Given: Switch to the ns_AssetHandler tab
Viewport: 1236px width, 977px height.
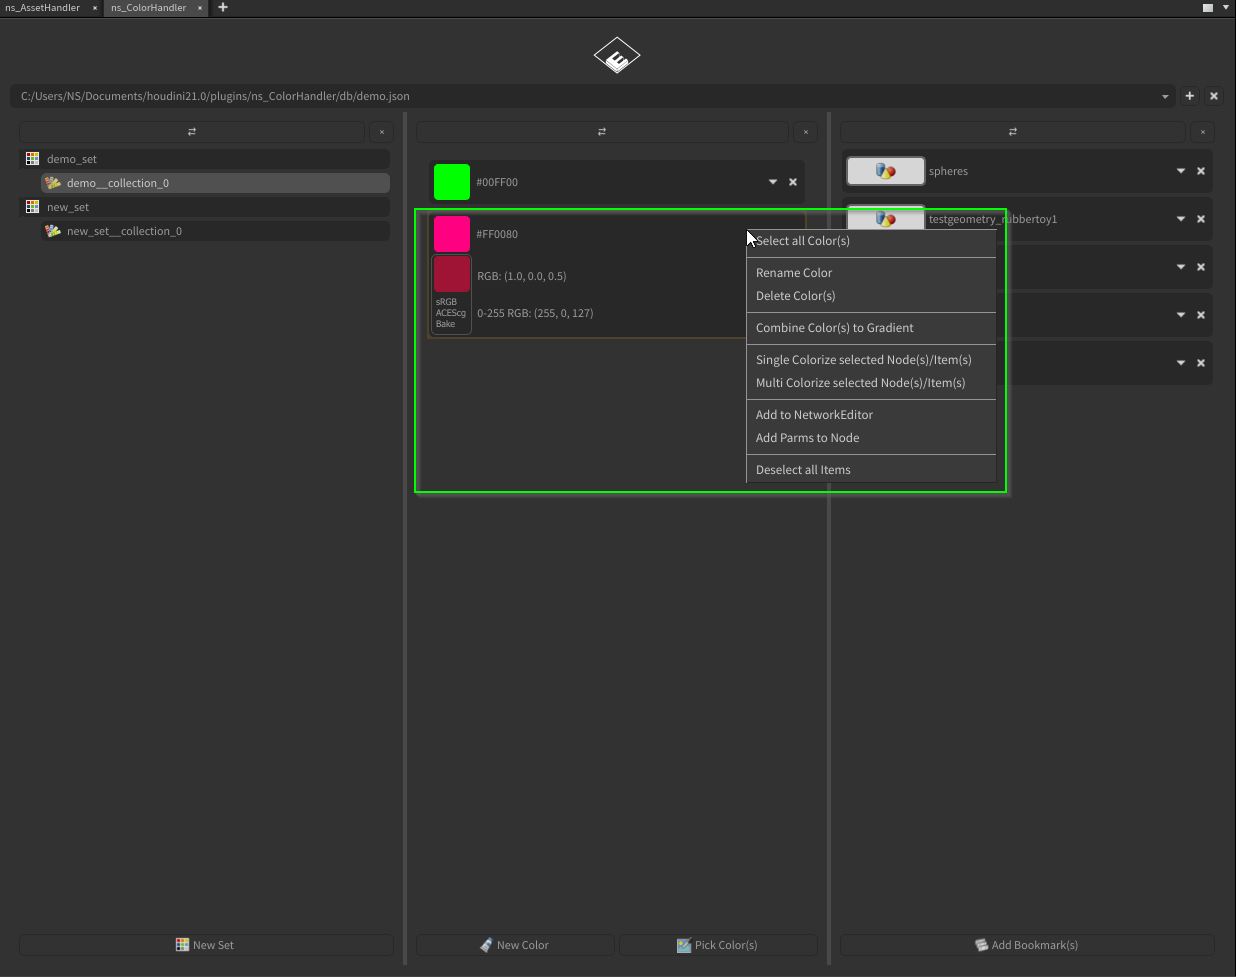Looking at the screenshot, I should 43,8.
